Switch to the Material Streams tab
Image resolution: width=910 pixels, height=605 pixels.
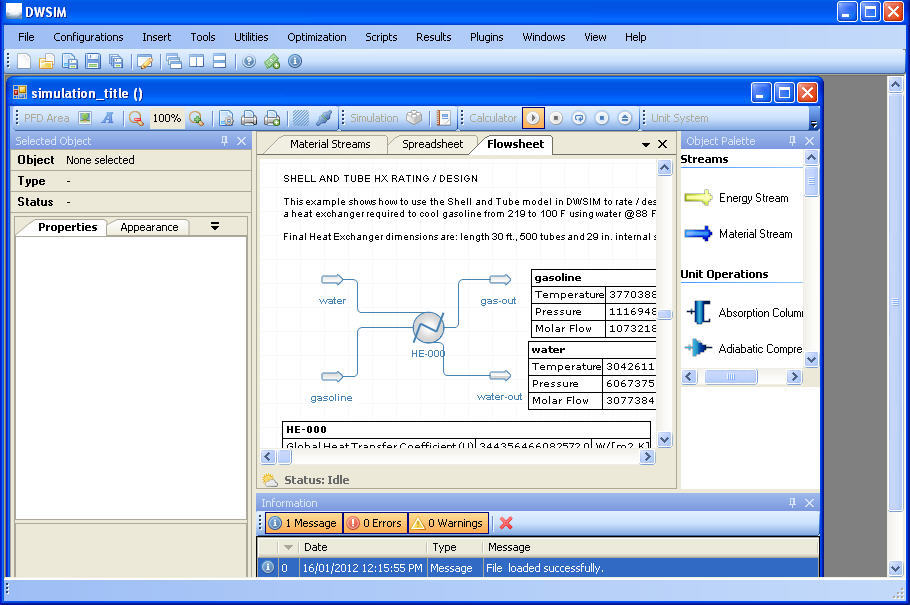click(x=330, y=144)
